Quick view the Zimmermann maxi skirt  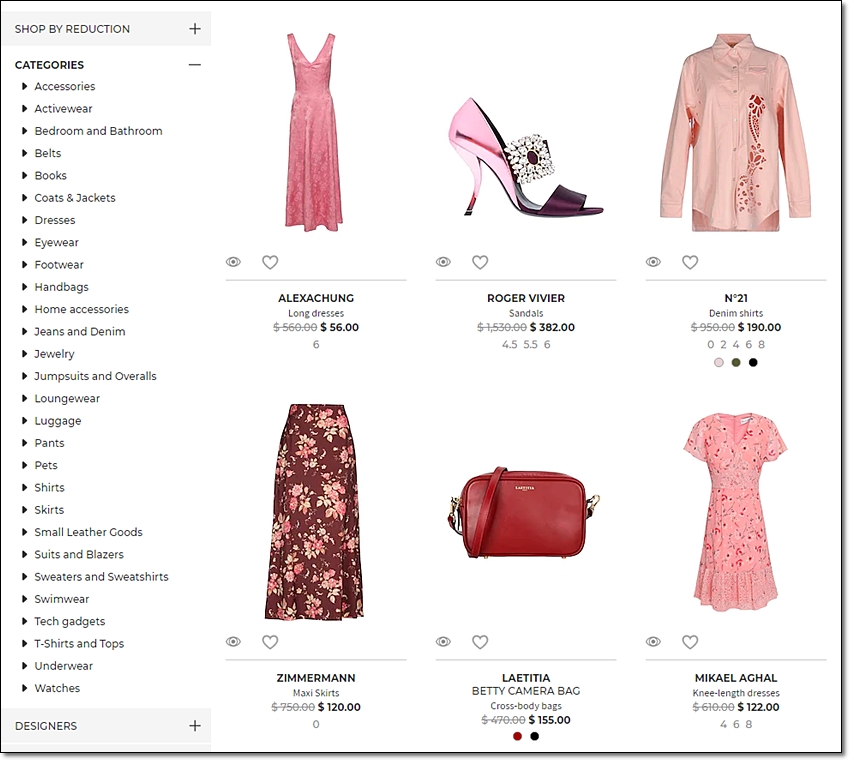click(x=233, y=642)
